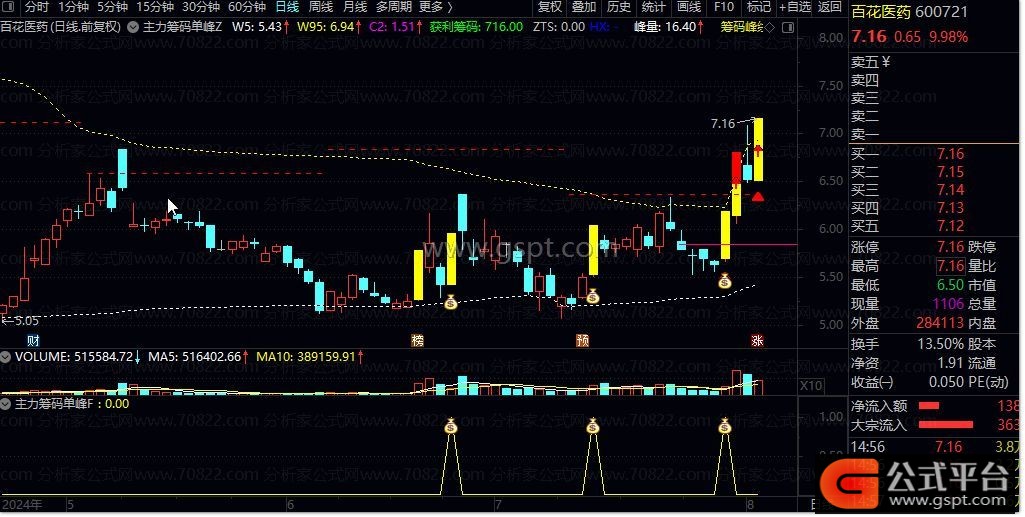The width and height of the screenshot is (1025, 517).
Task: Click the 百花医药 600721 stock title
Action: coord(909,11)
